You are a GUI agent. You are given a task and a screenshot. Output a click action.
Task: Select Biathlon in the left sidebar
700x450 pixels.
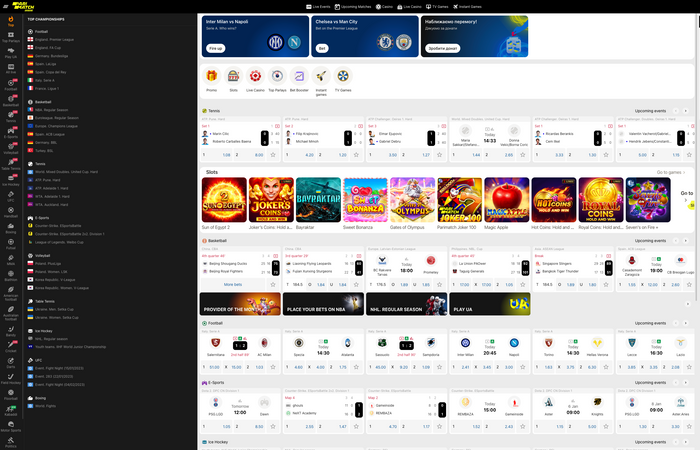pyautogui.click(x=11, y=276)
